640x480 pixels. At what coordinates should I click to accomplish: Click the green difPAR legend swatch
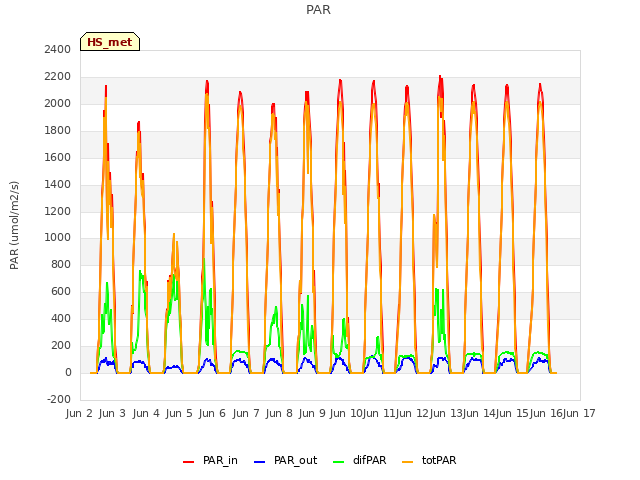coord(338,462)
